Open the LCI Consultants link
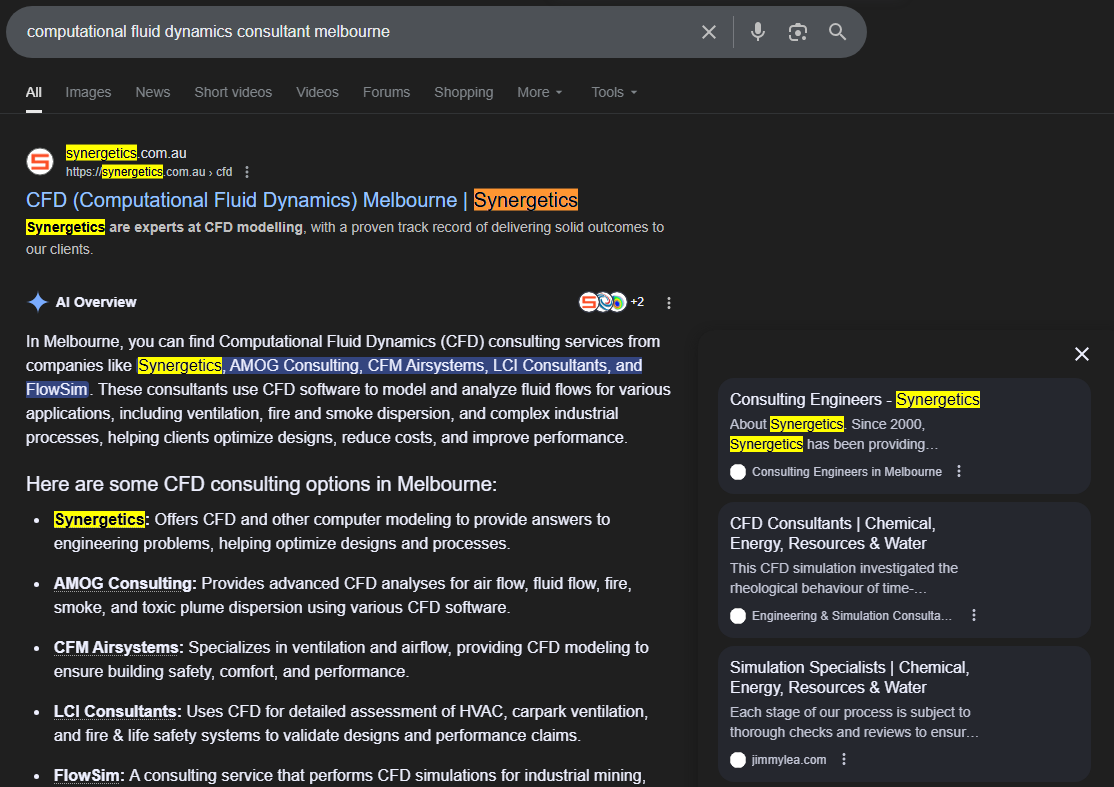The height and width of the screenshot is (787, 1114). (x=115, y=712)
